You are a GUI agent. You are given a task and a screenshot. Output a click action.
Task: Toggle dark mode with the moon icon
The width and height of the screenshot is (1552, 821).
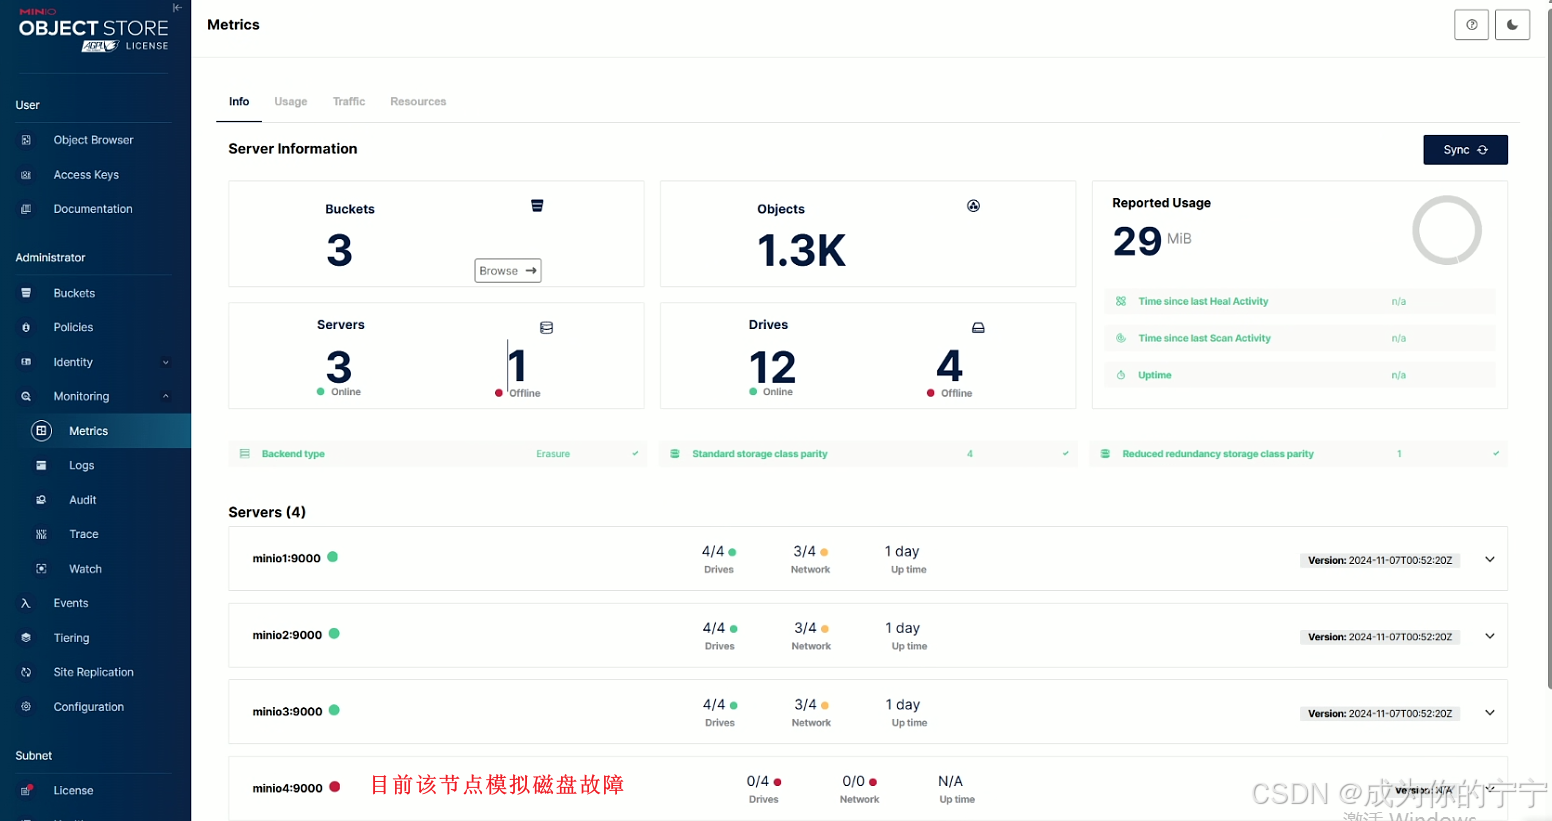click(x=1513, y=25)
